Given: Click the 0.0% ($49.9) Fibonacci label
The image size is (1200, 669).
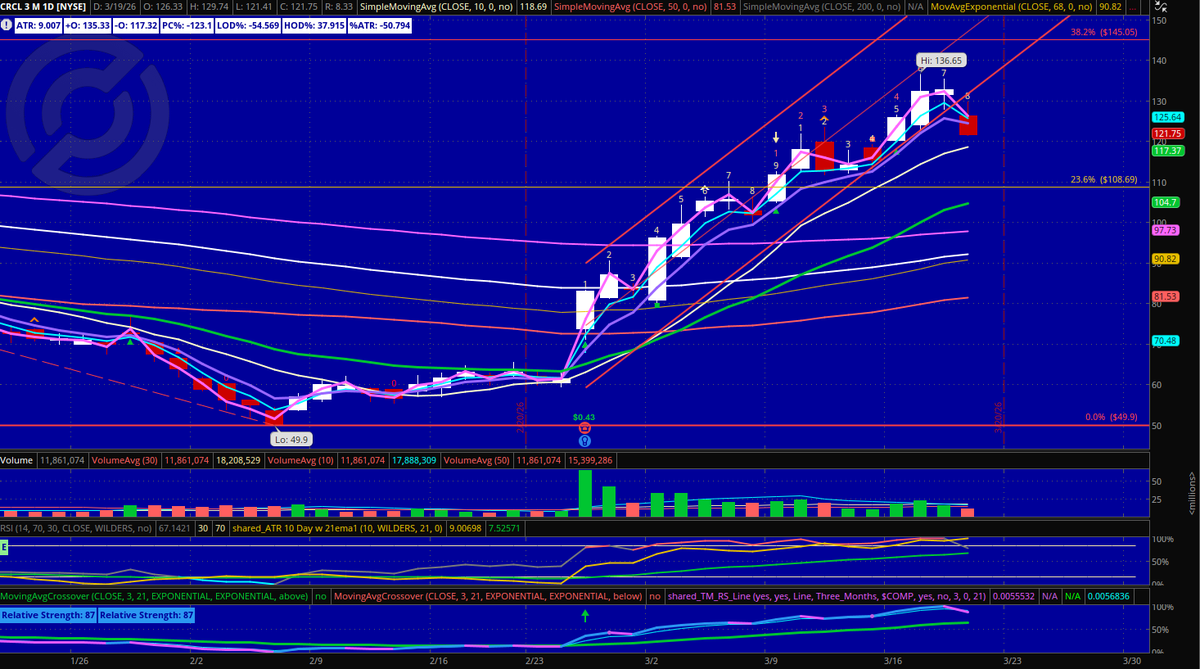Looking at the screenshot, I should pyautogui.click(x=1111, y=418).
